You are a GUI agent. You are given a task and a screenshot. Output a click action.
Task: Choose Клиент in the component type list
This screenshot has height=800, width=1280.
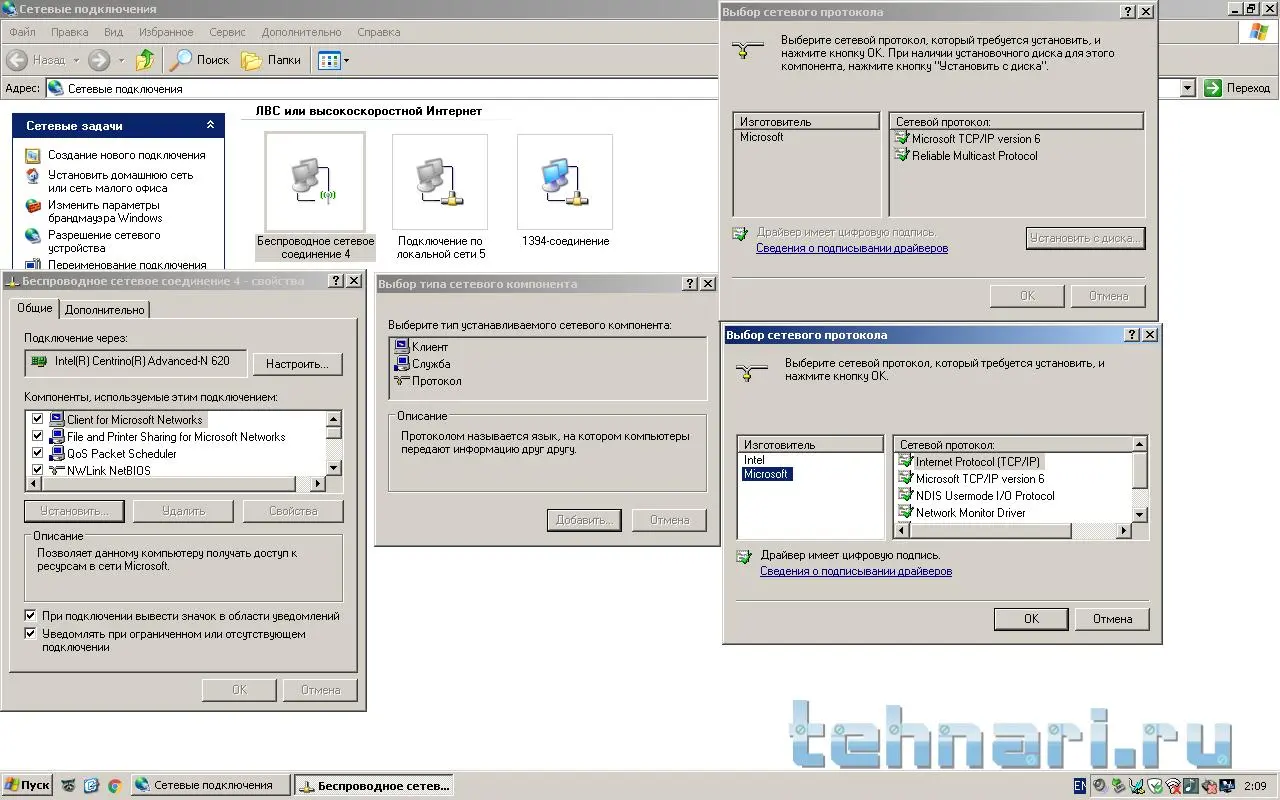(x=421, y=347)
